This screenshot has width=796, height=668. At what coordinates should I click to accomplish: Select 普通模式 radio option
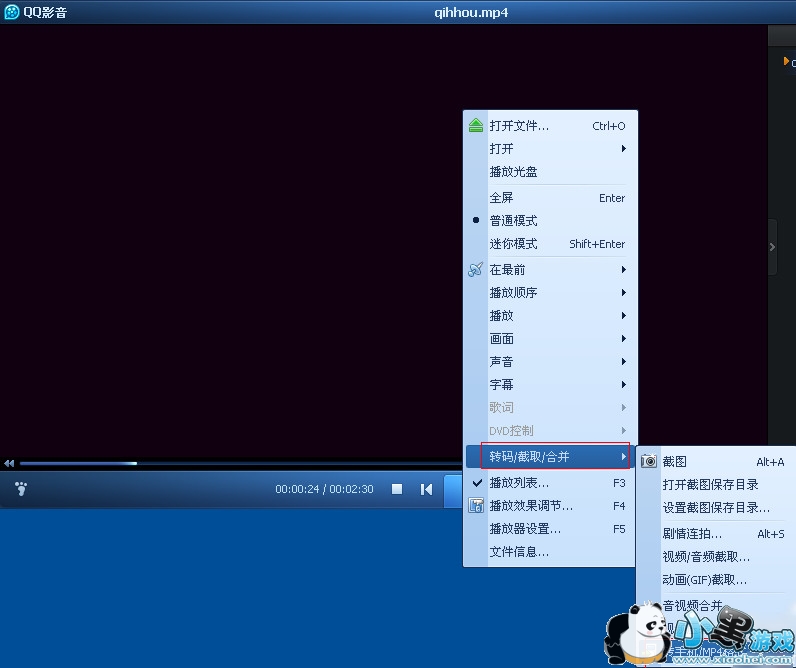point(513,221)
